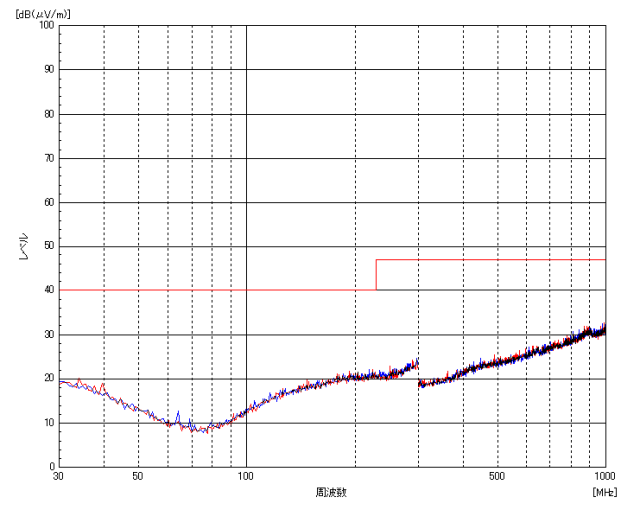
Task: Click the 40 tick label on the y-axis
Action: pyautogui.click(x=47, y=290)
